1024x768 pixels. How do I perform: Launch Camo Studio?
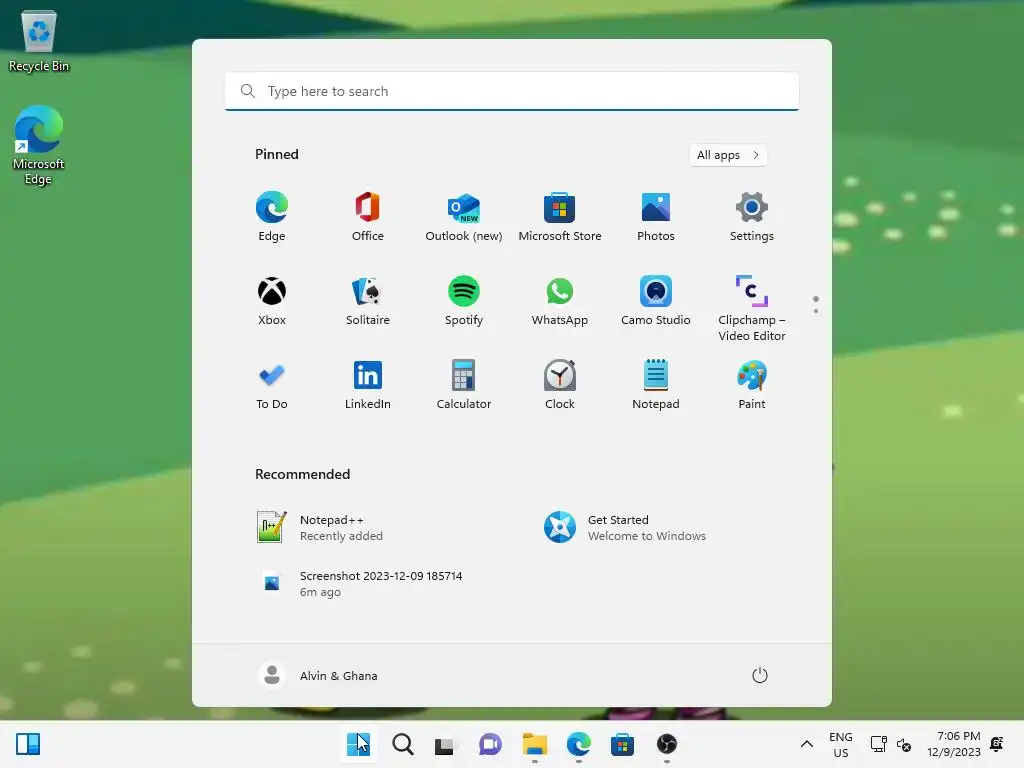656,301
